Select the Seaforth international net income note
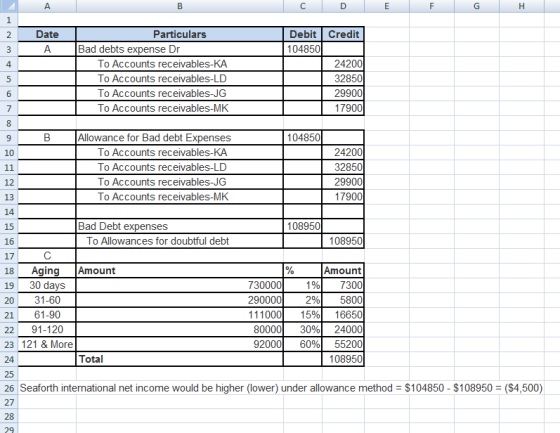 click(281, 388)
